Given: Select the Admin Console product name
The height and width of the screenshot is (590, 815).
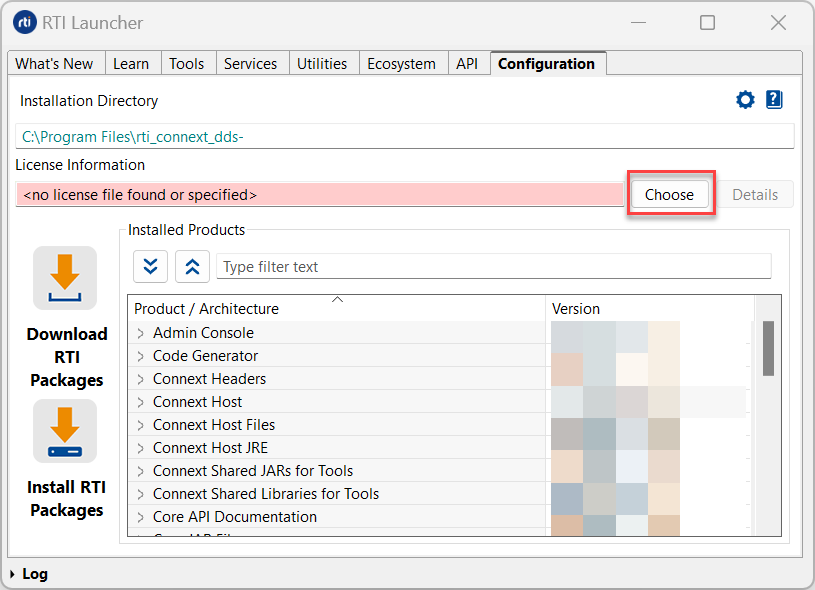Looking at the screenshot, I should tap(203, 333).
